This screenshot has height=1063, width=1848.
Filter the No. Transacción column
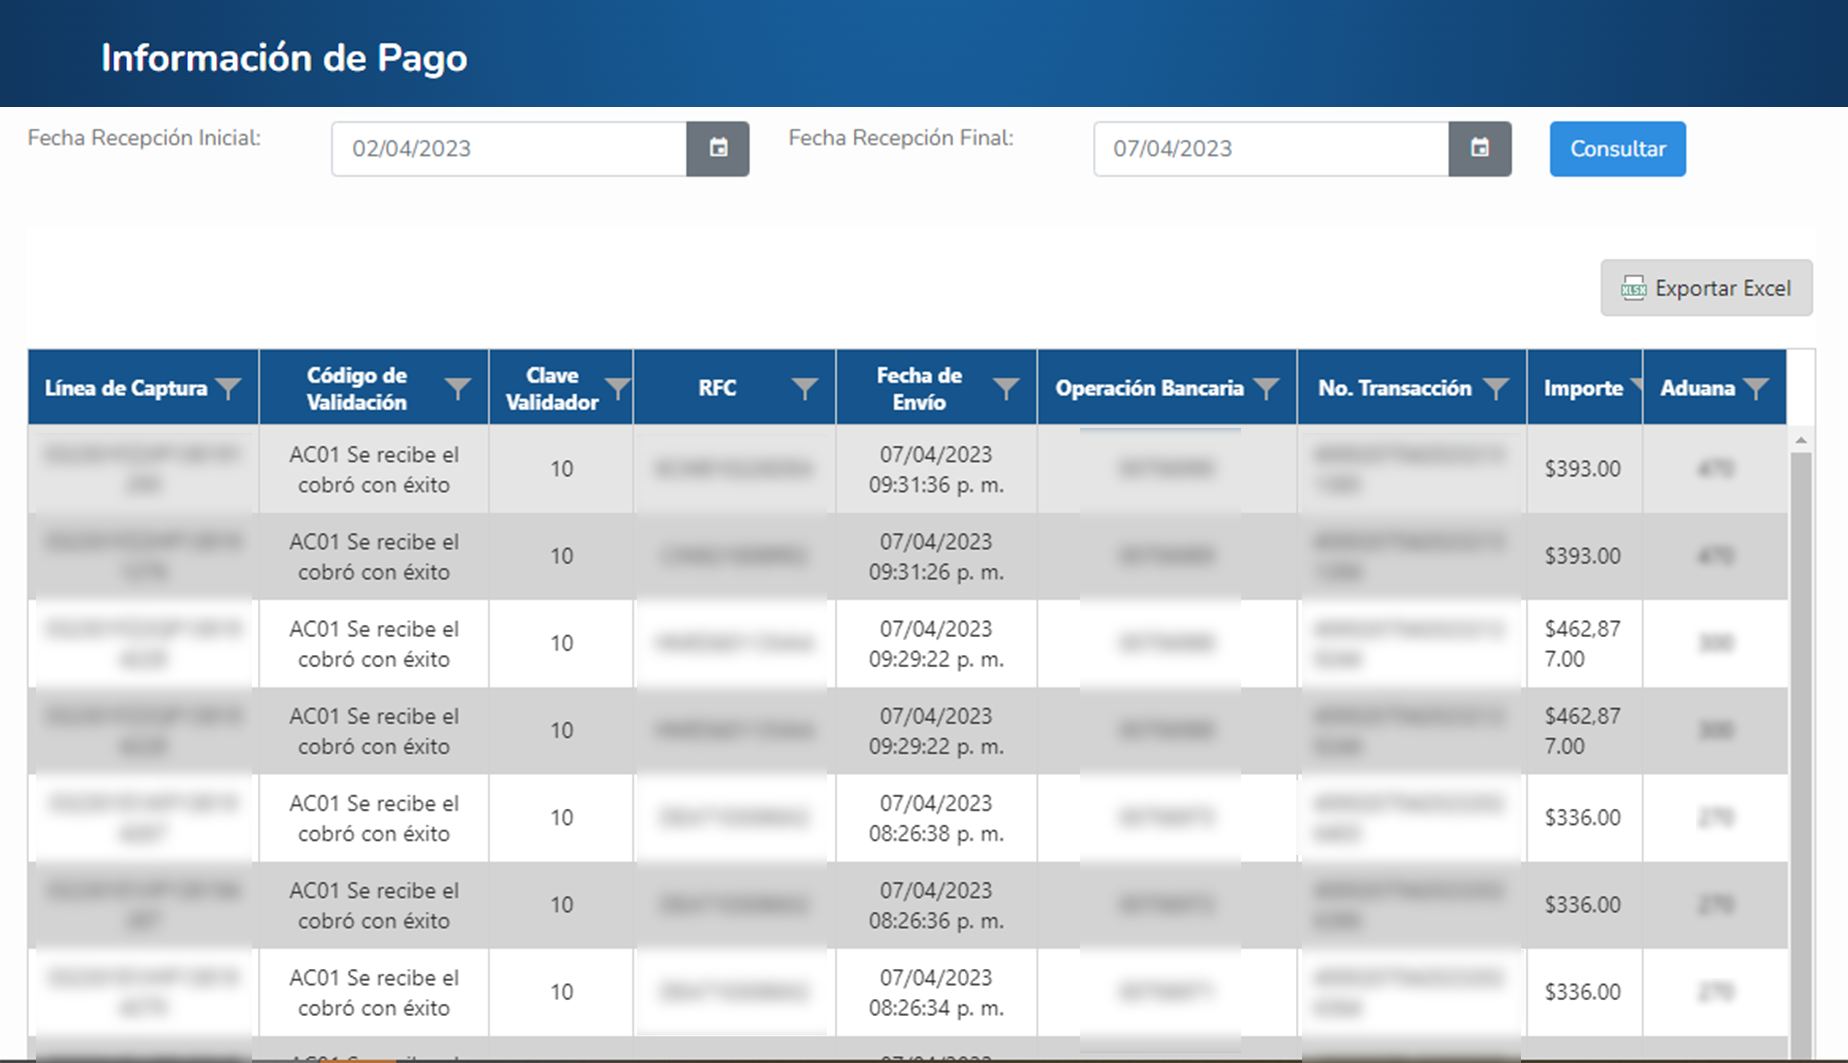1496,388
